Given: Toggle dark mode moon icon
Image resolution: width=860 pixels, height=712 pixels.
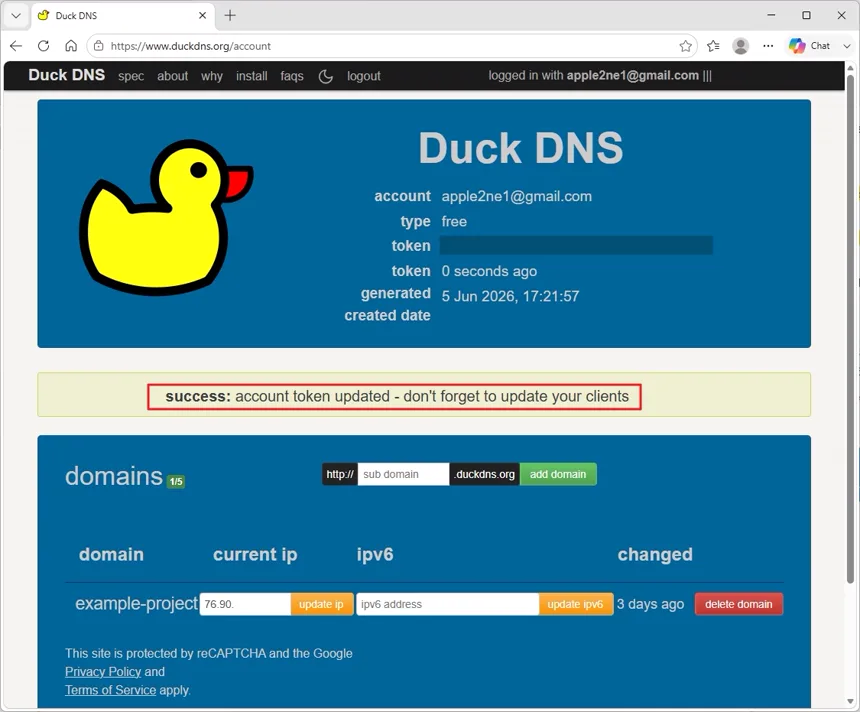Looking at the screenshot, I should [325, 76].
